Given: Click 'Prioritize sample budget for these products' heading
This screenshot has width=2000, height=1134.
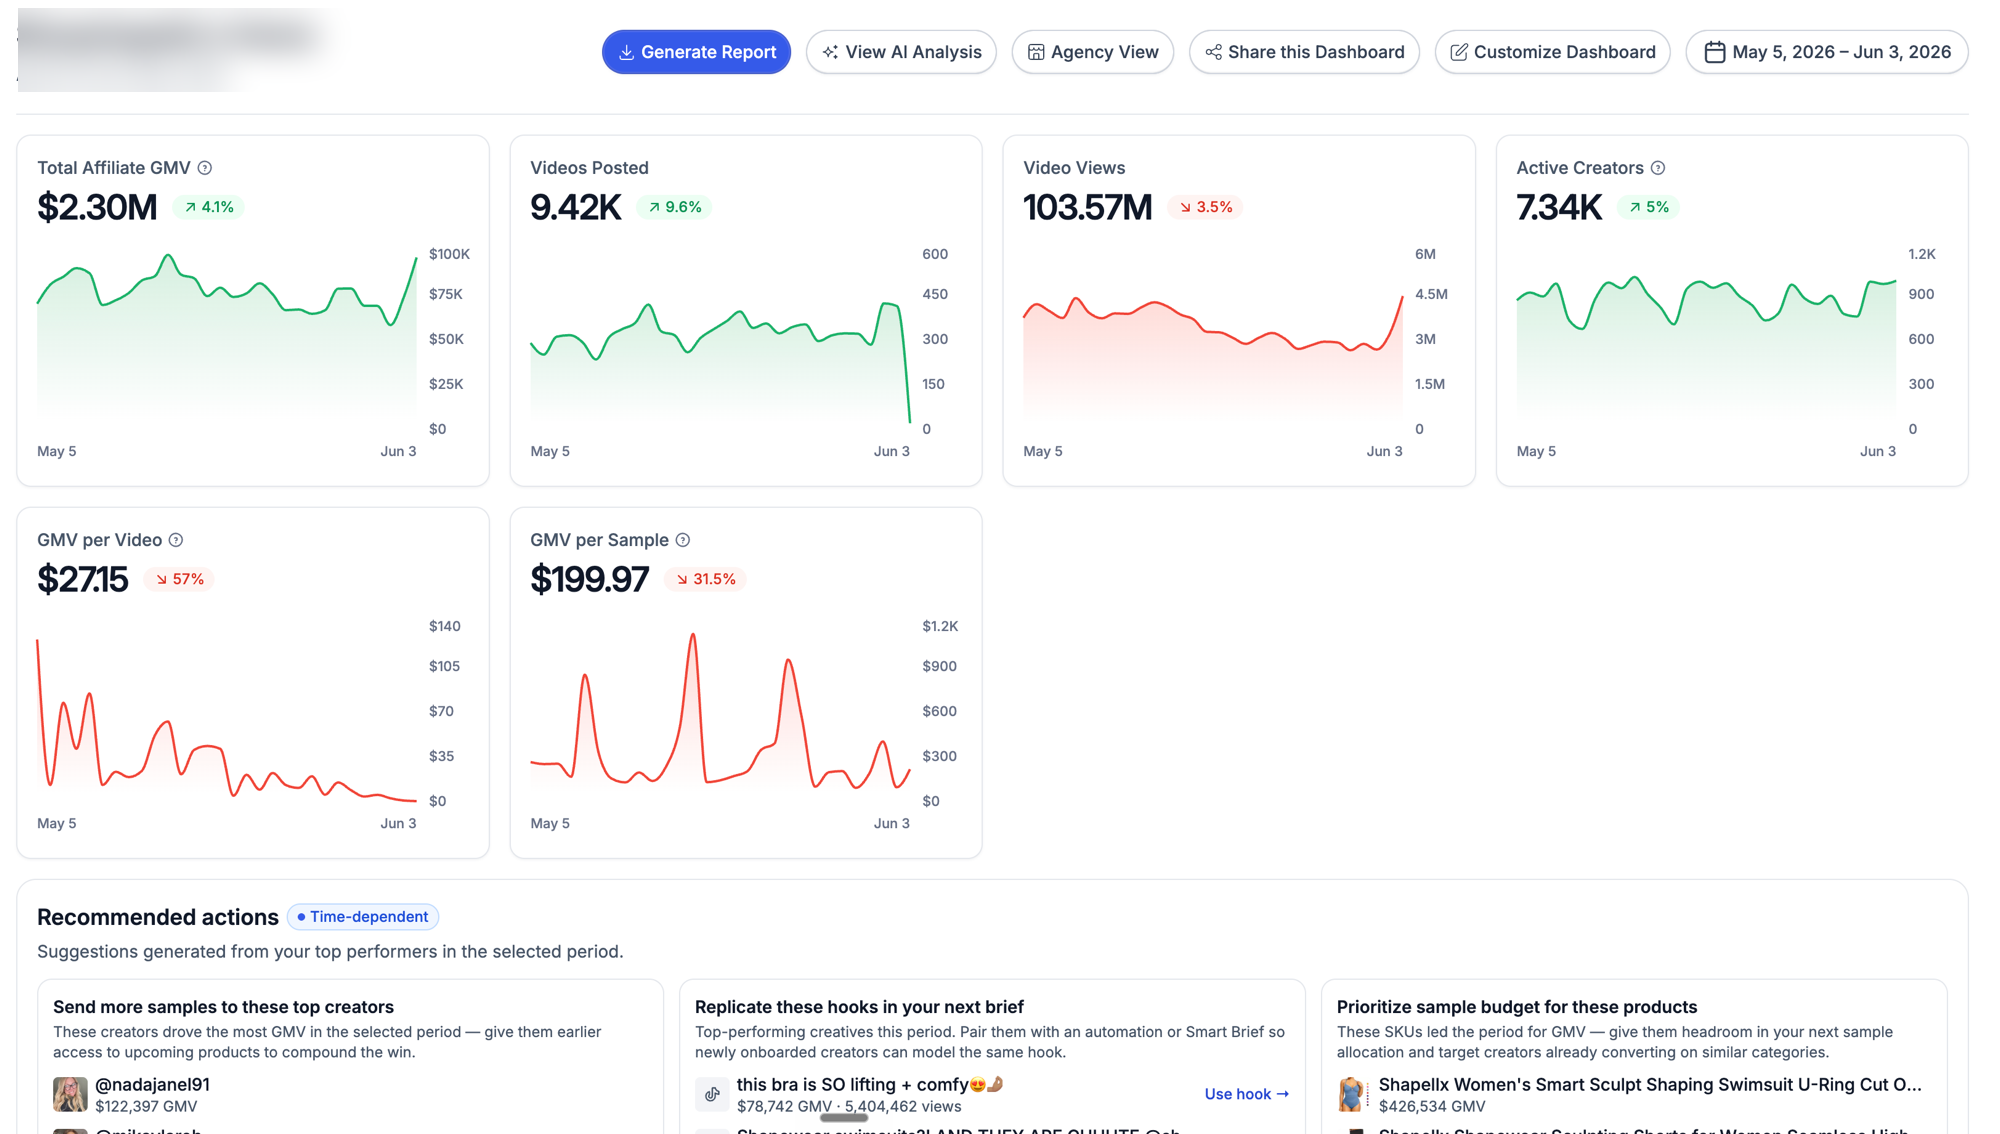Looking at the screenshot, I should 1517,1007.
